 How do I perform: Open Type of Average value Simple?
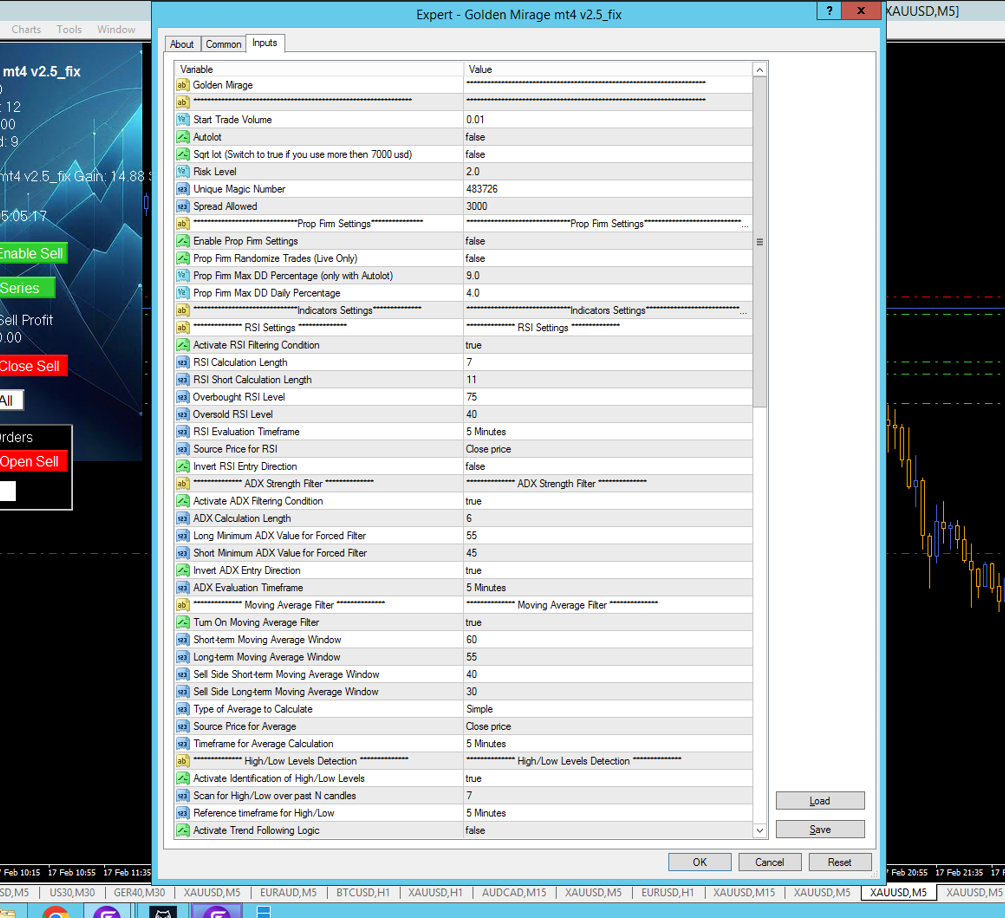[x=608, y=708]
